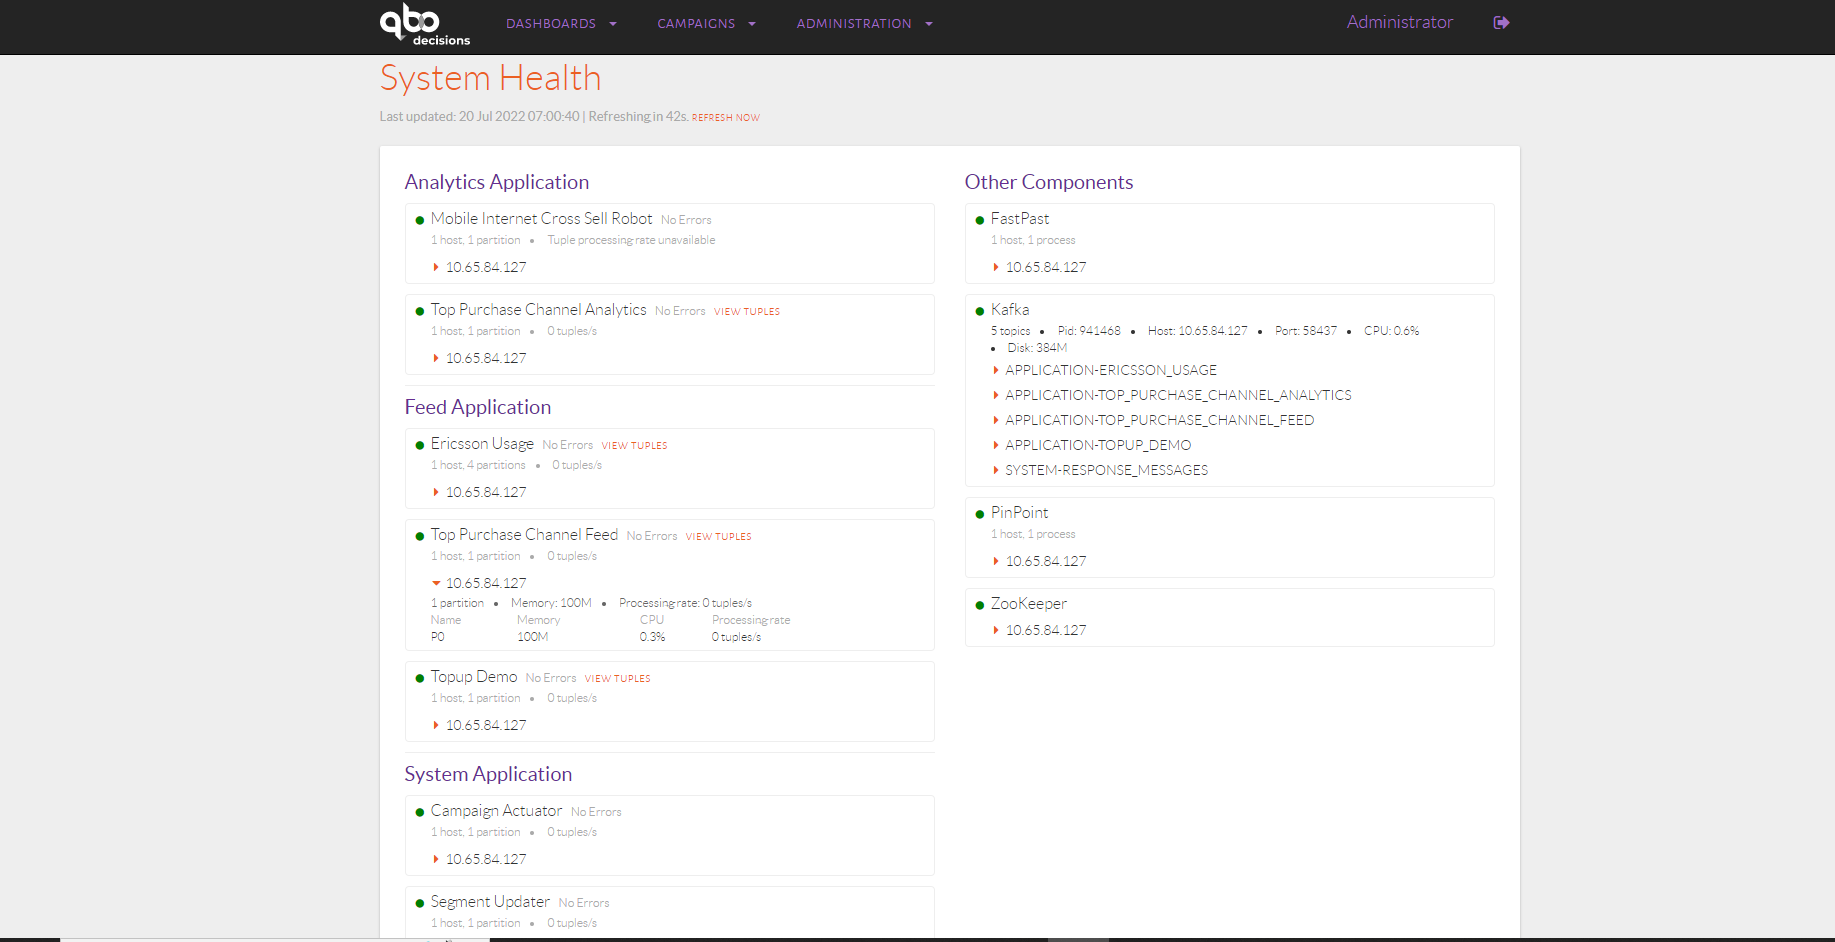Viewport: 1835px width, 942px height.
Task: Click the Administrator user link
Action: coord(1399,22)
